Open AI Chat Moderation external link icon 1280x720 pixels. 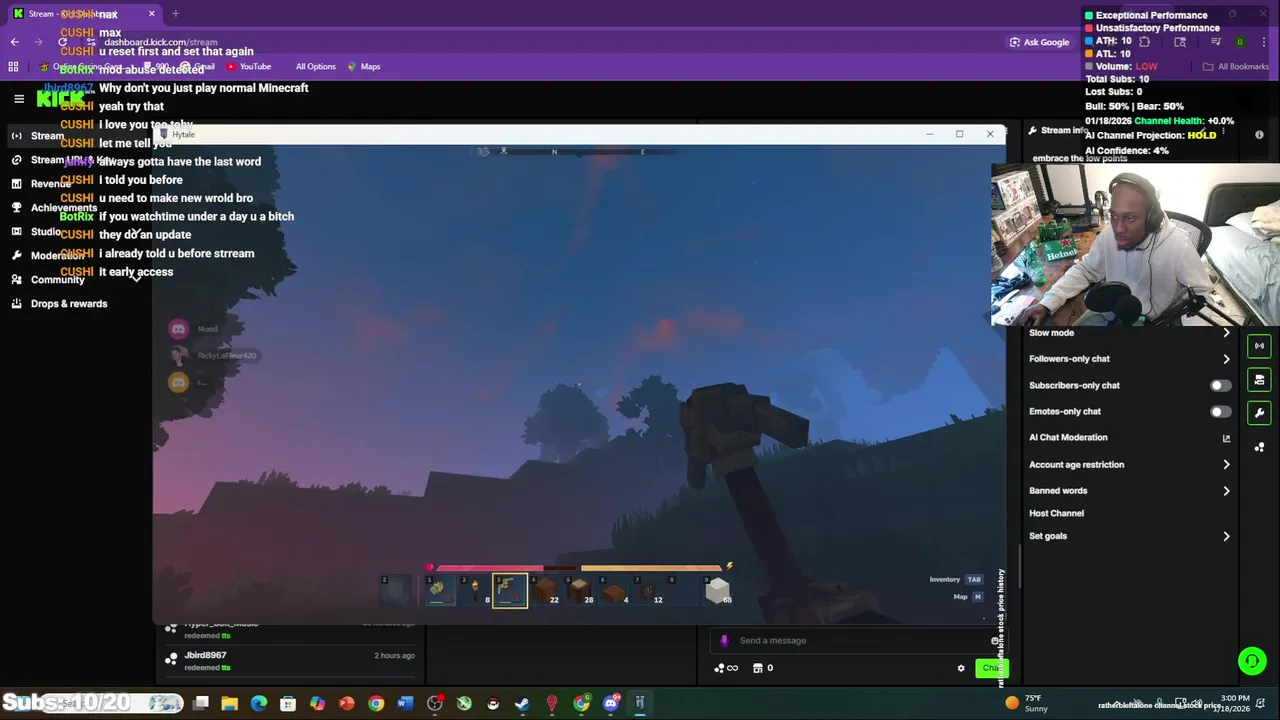point(1226,438)
